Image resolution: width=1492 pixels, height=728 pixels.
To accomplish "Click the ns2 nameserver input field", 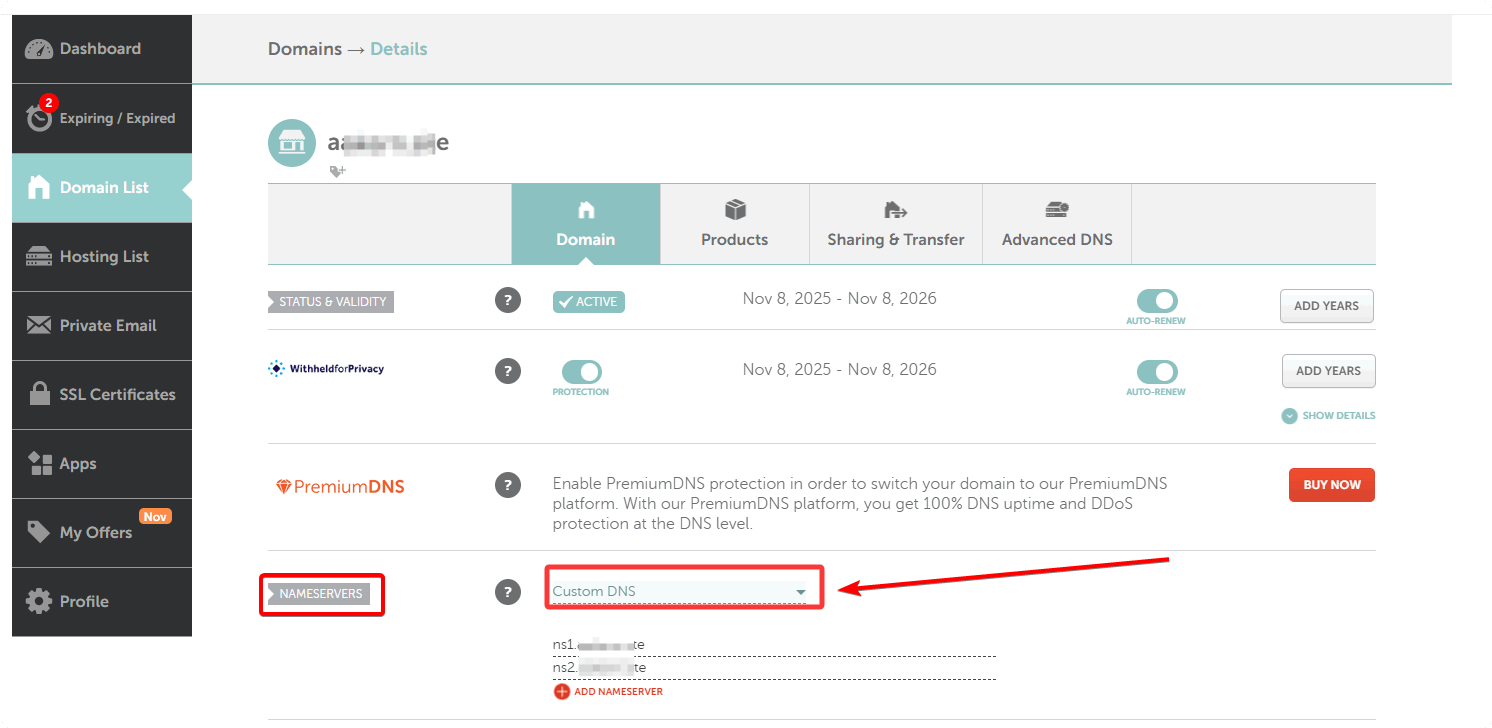I will point(774,668).
